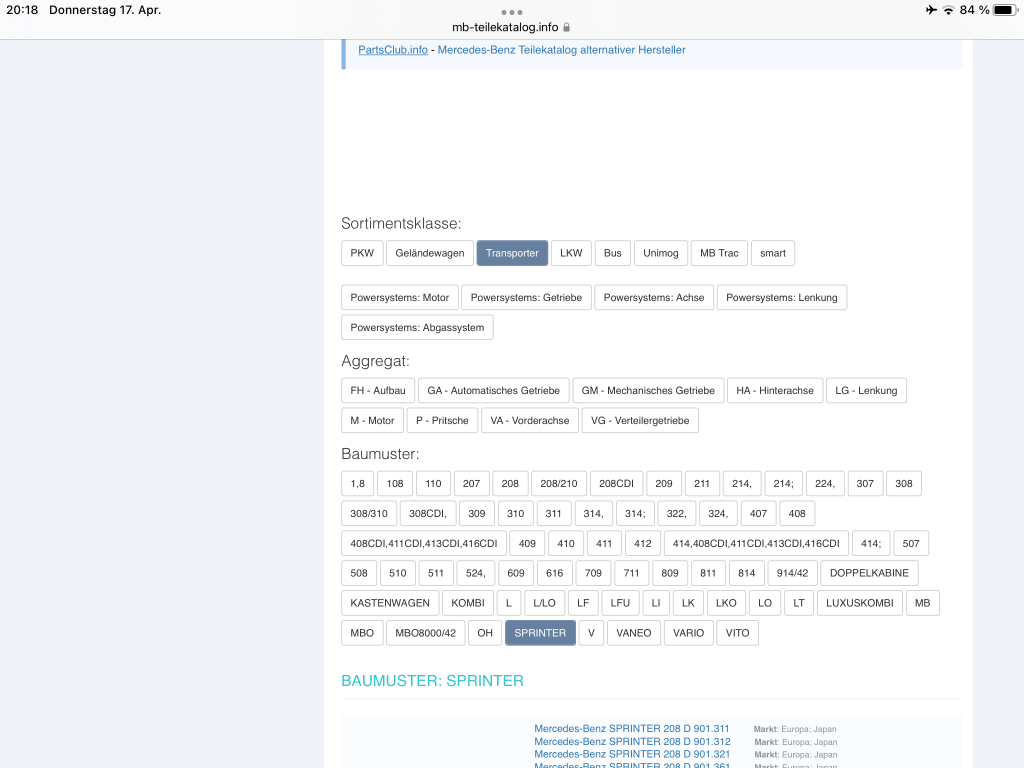The height and width of the screenshot is (768, 1024).
Task: Pick the HA - Hinterachse aggregate
Action: click(x=775, y=390)
